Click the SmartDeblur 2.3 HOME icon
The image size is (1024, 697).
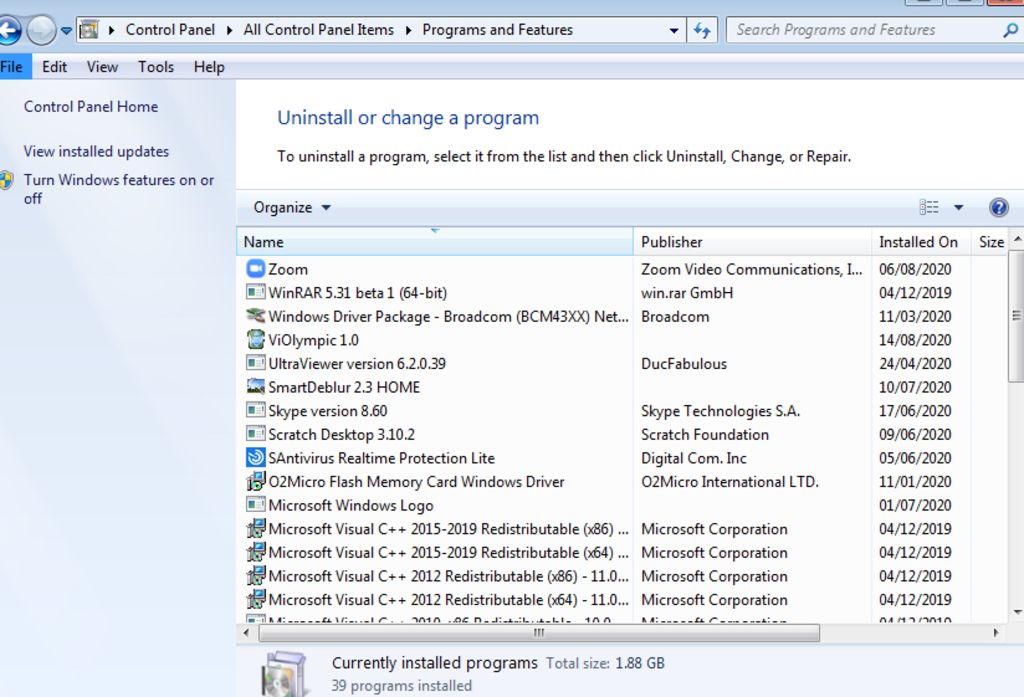tap(255, 386)
